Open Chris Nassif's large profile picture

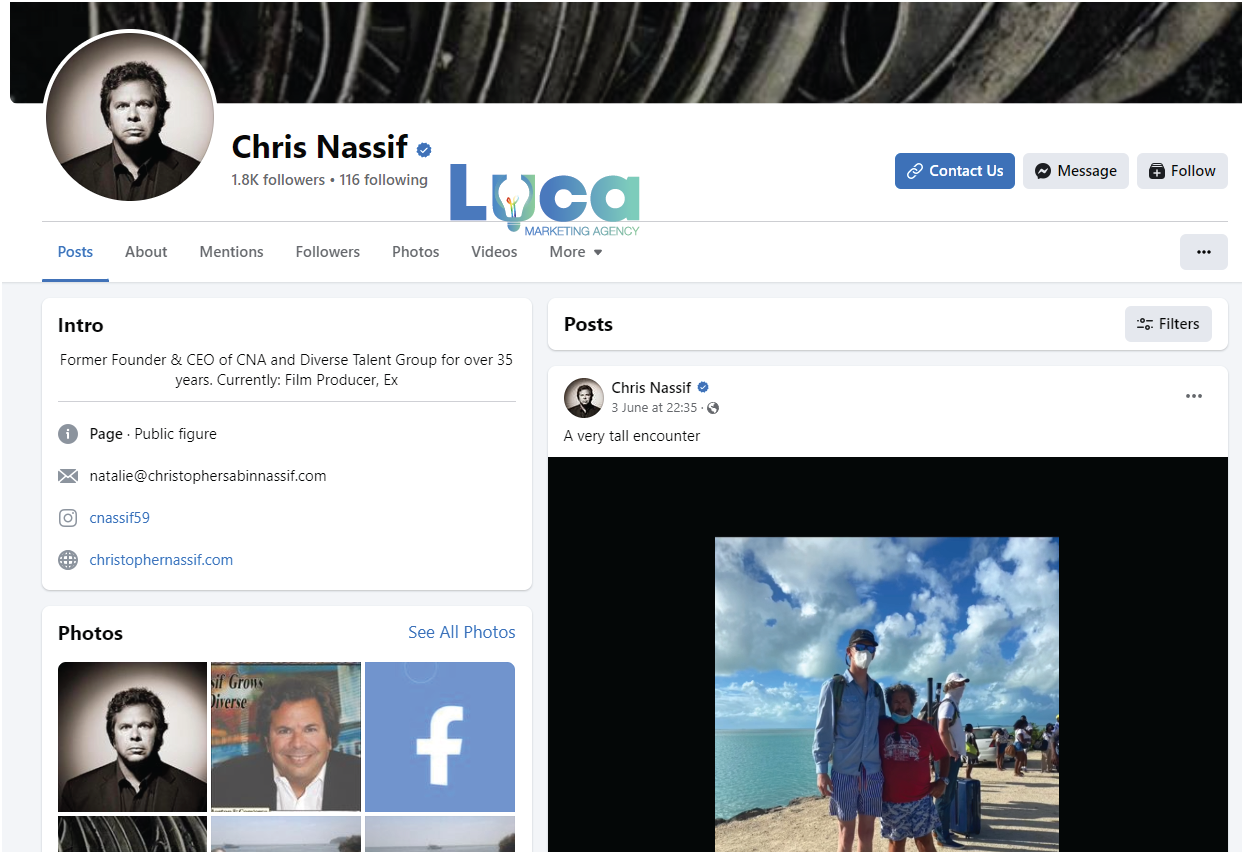(x=130, y=116)
